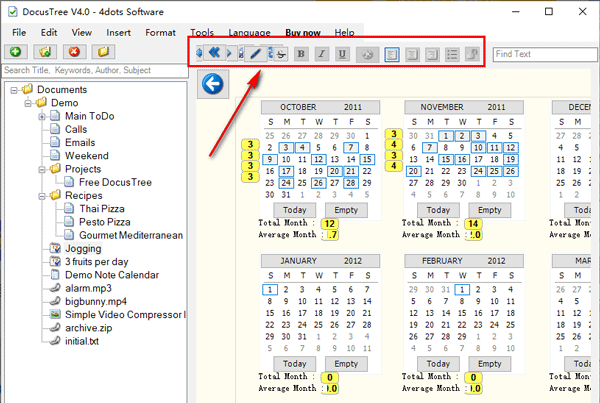Click the DocusTree app icon in title bar
Viewport: 600px width, 403px height.
tap(13, 12)
